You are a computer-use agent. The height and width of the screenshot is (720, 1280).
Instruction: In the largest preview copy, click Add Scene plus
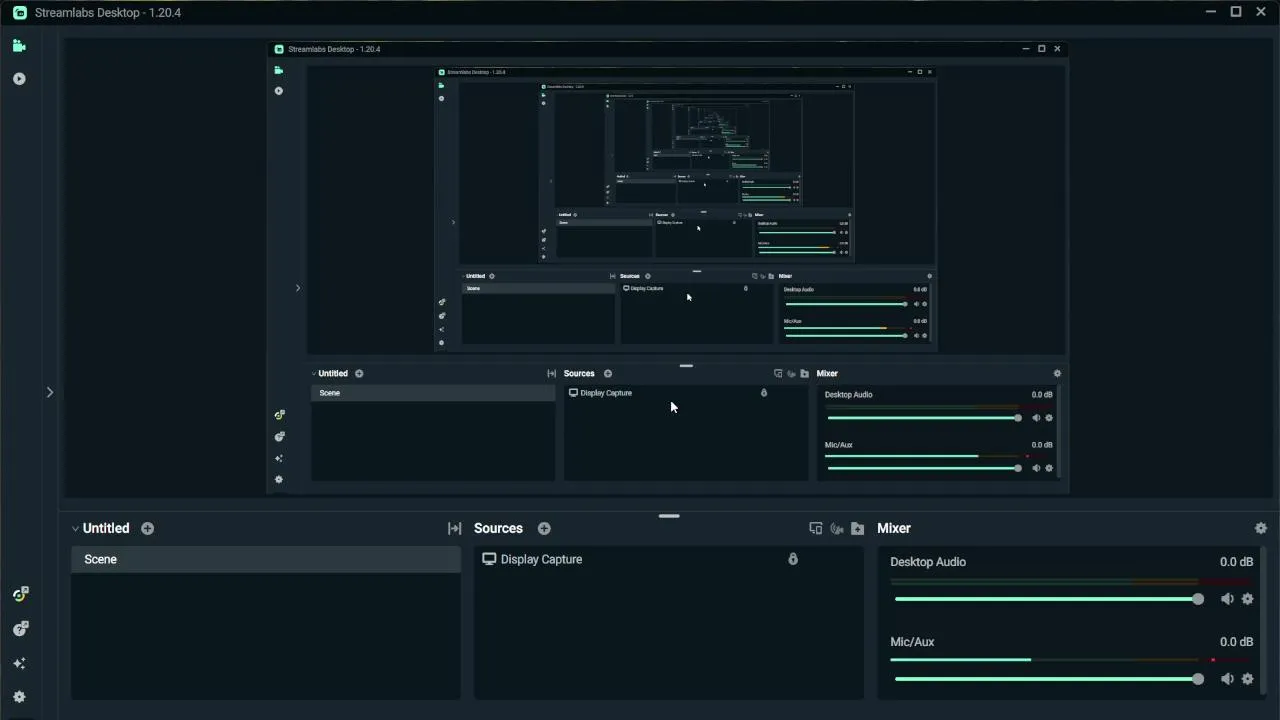coord(359,374)
